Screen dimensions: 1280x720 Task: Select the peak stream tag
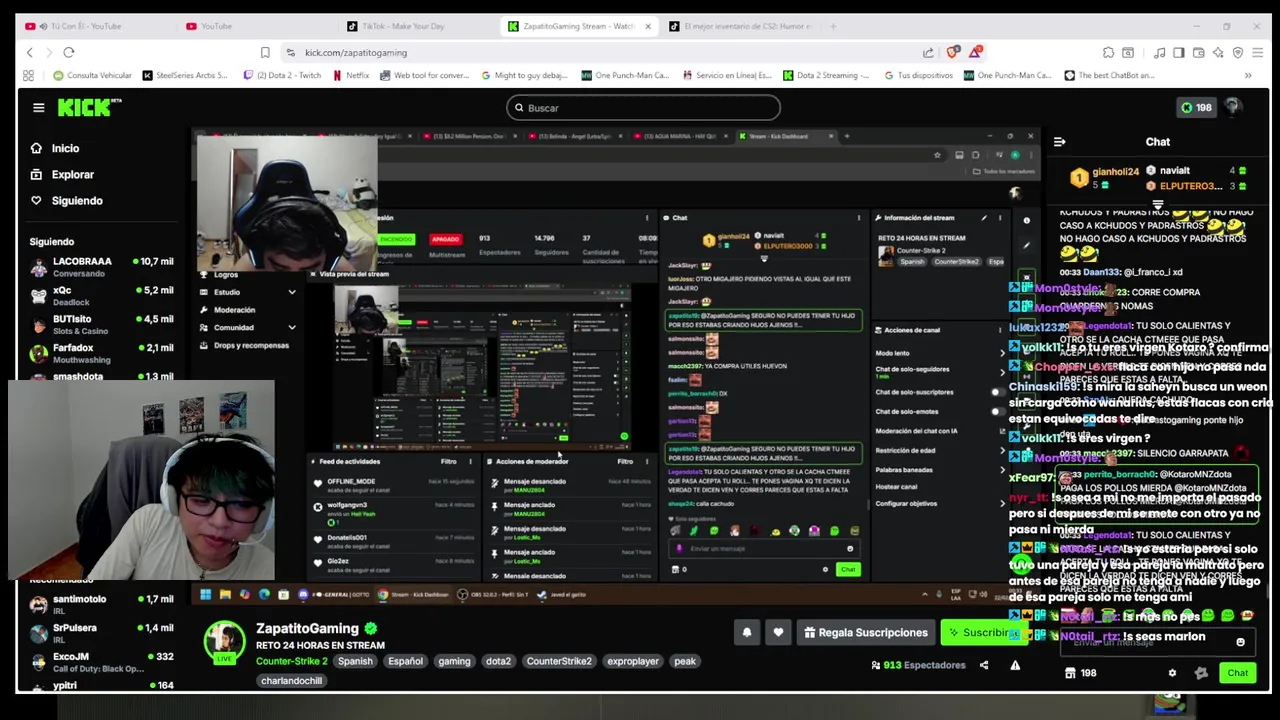click(685, 661)
